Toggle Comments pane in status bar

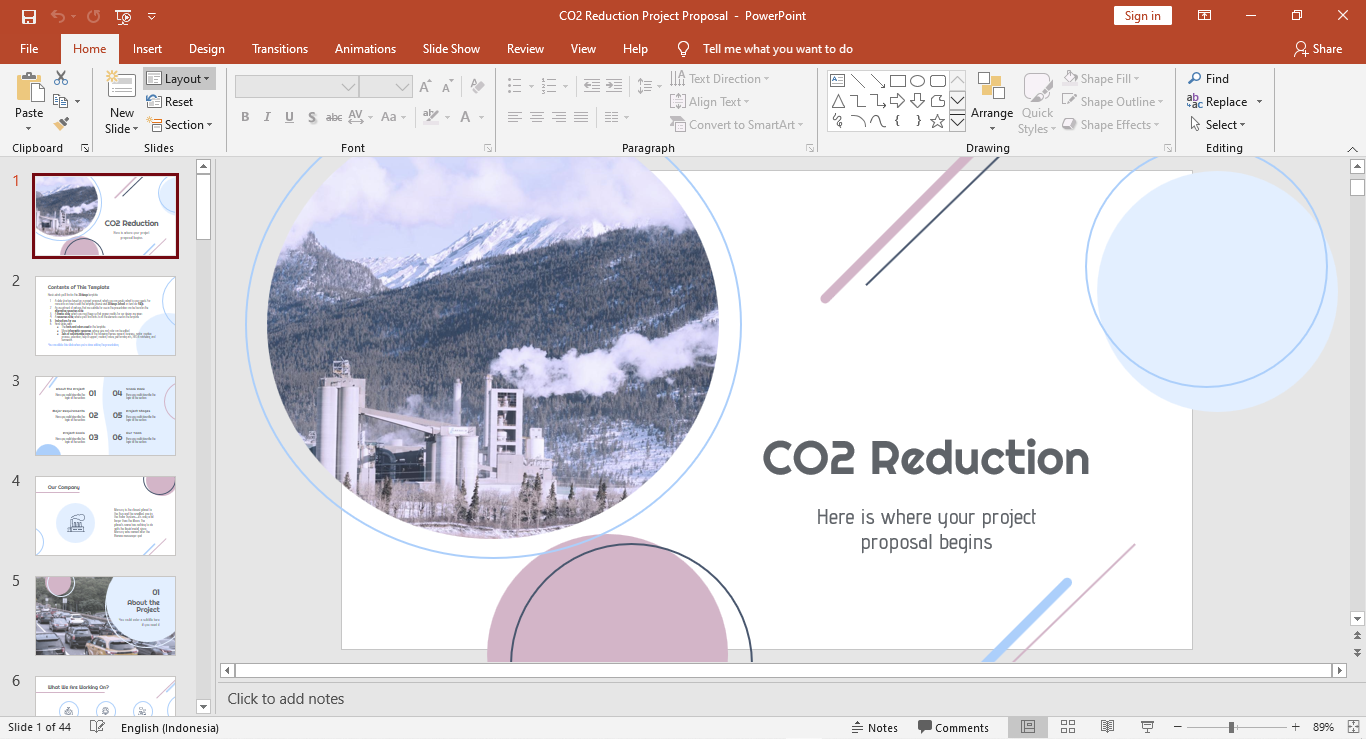point(954,727)
